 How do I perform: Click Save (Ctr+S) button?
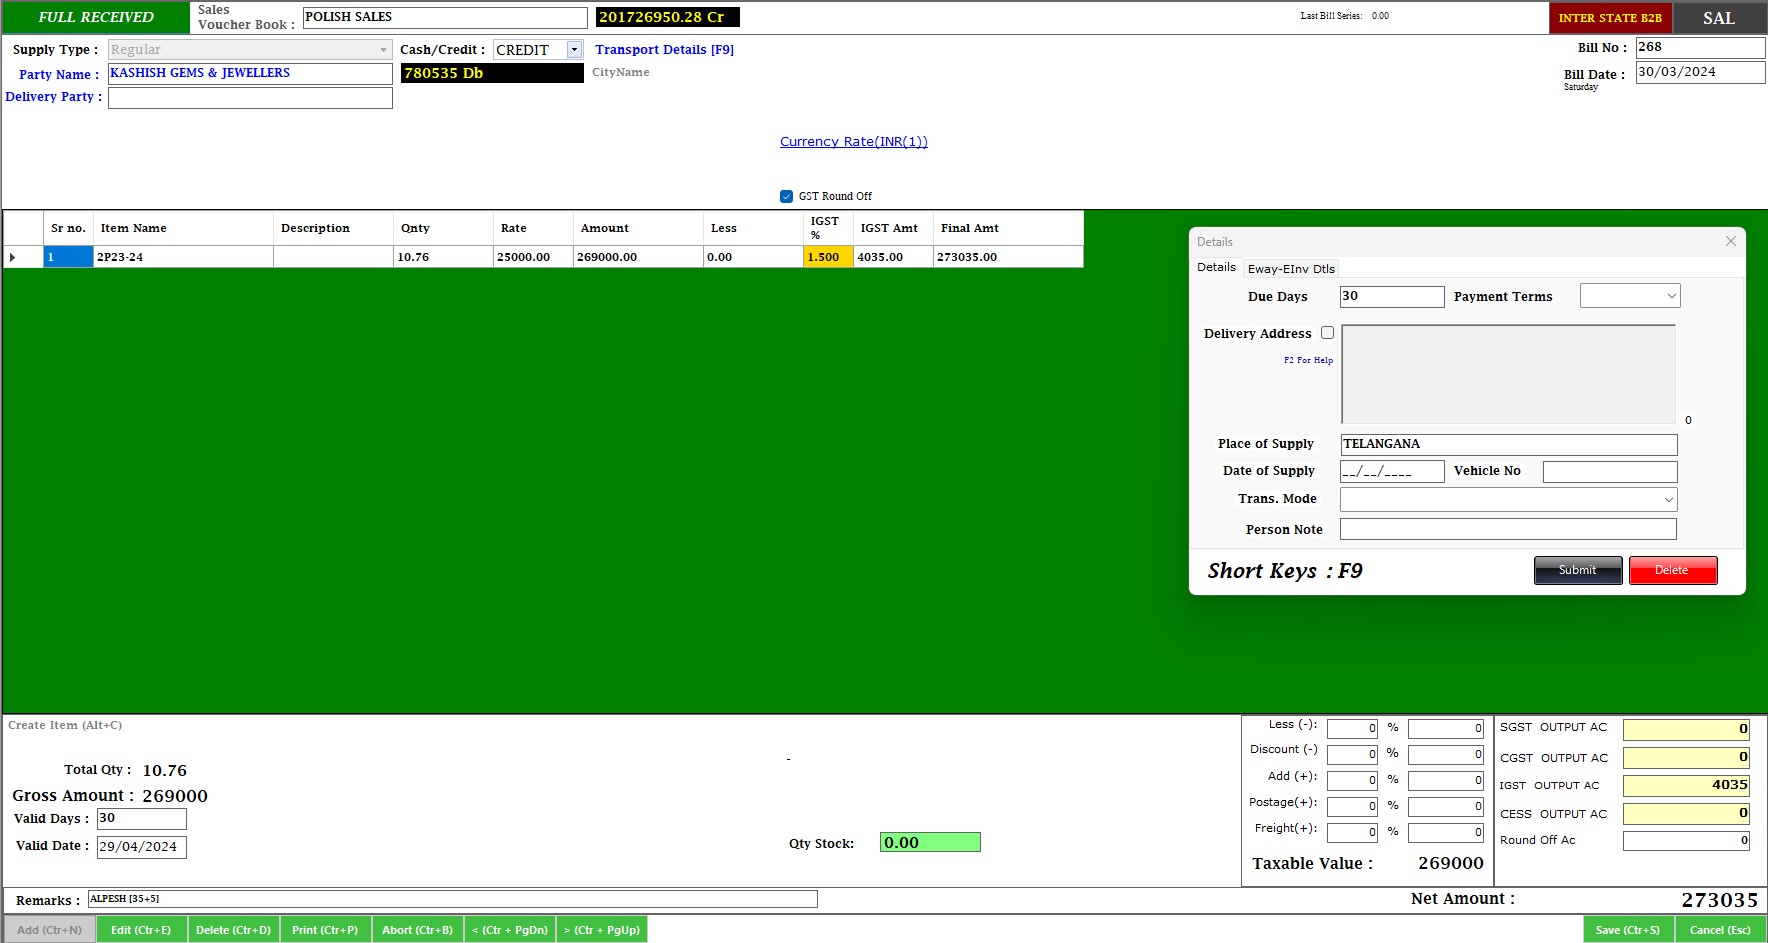pos(1627,930)
